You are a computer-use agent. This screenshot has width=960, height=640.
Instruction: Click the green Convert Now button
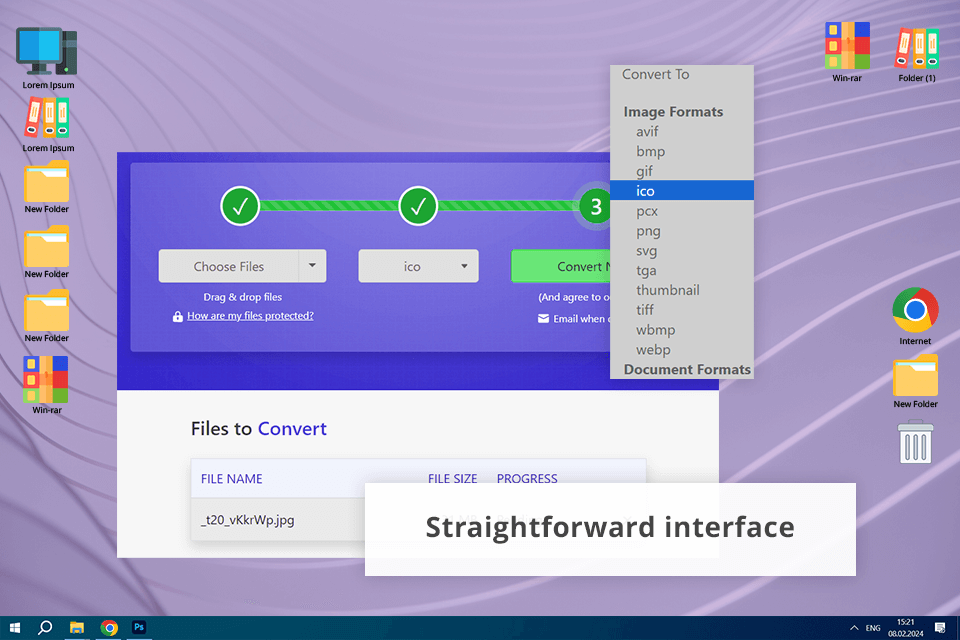tap(561, 266)
